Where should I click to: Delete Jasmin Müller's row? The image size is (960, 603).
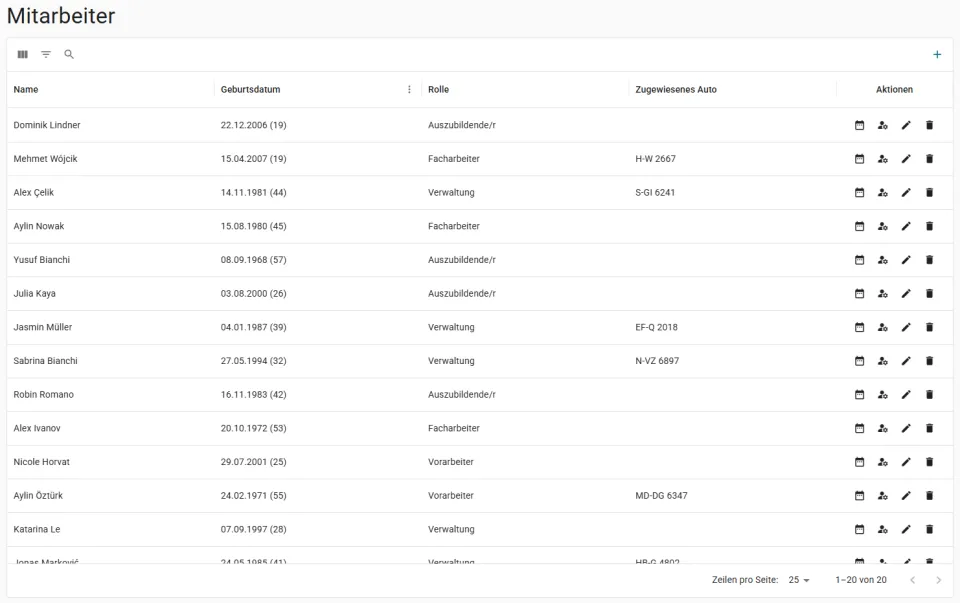929,327
